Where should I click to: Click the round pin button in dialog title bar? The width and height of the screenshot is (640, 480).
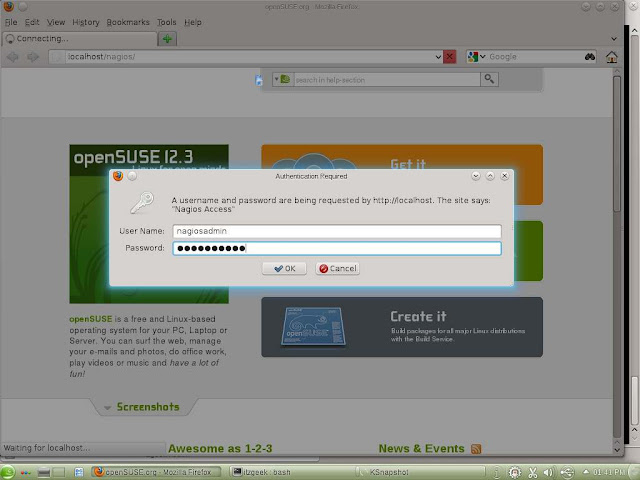point(132,176)
